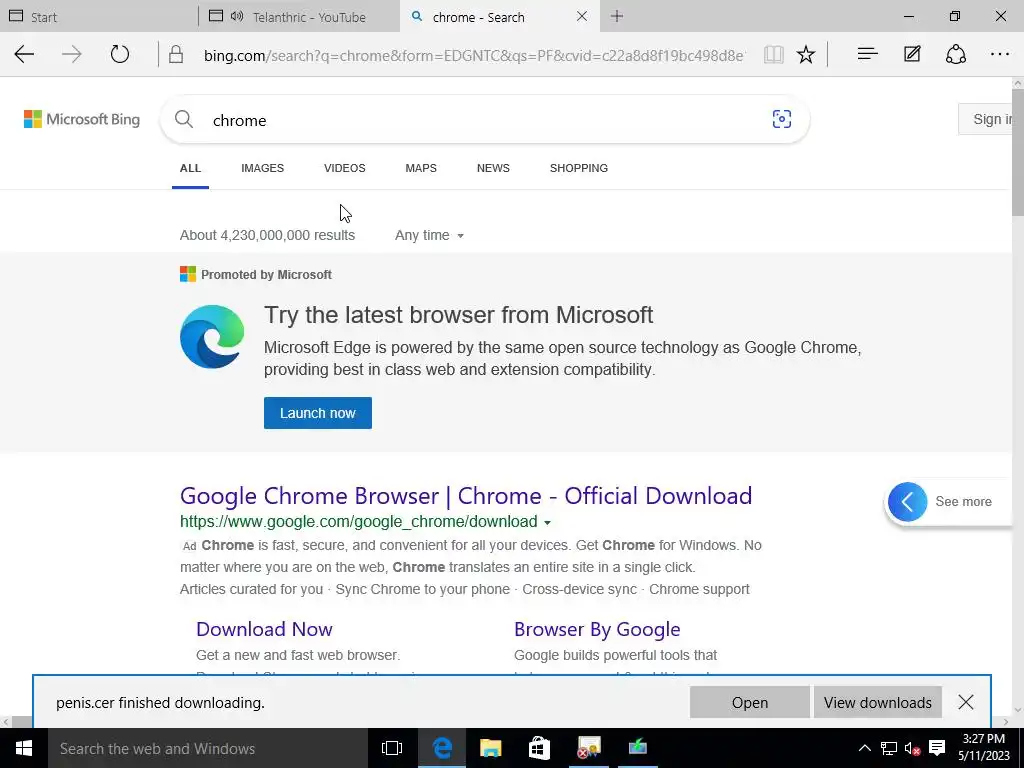
Task: Open Action Center notifications icon
Action: [x=937, y=748]
